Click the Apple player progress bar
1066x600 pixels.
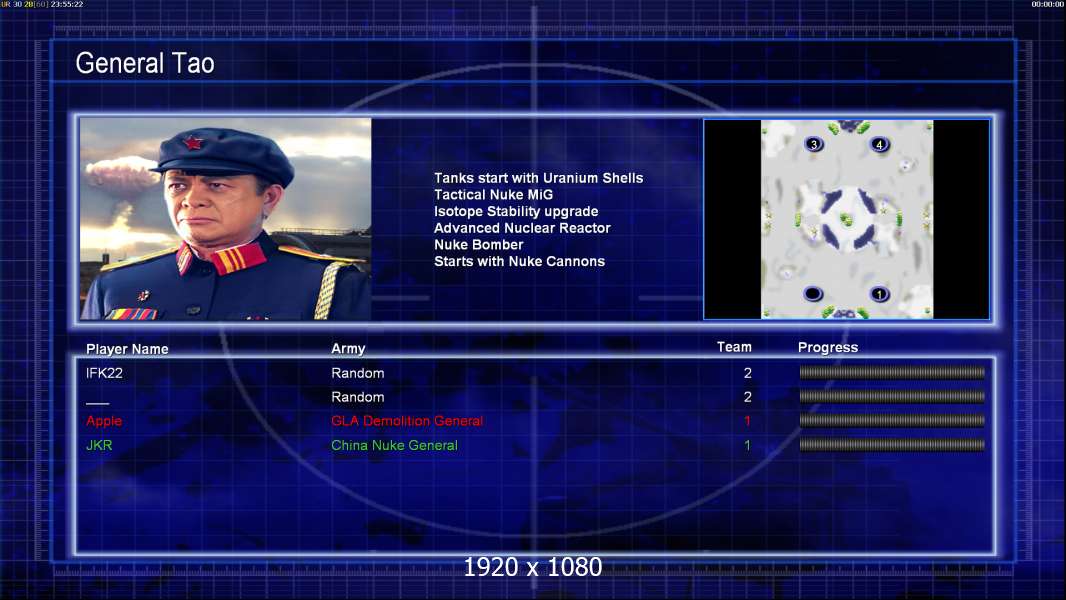point(892,421)
